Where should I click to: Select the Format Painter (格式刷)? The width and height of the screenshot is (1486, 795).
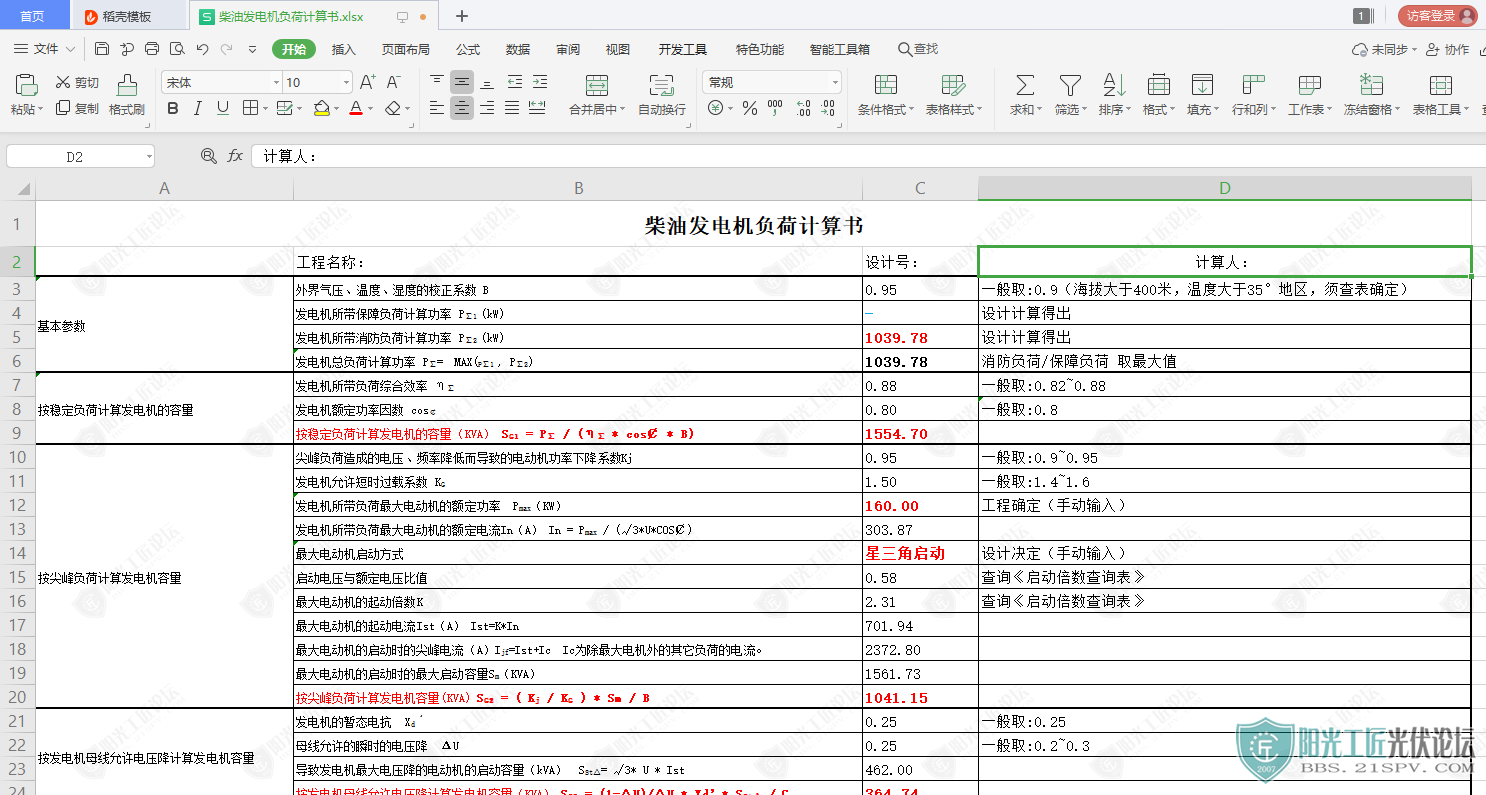pos(127,95)
